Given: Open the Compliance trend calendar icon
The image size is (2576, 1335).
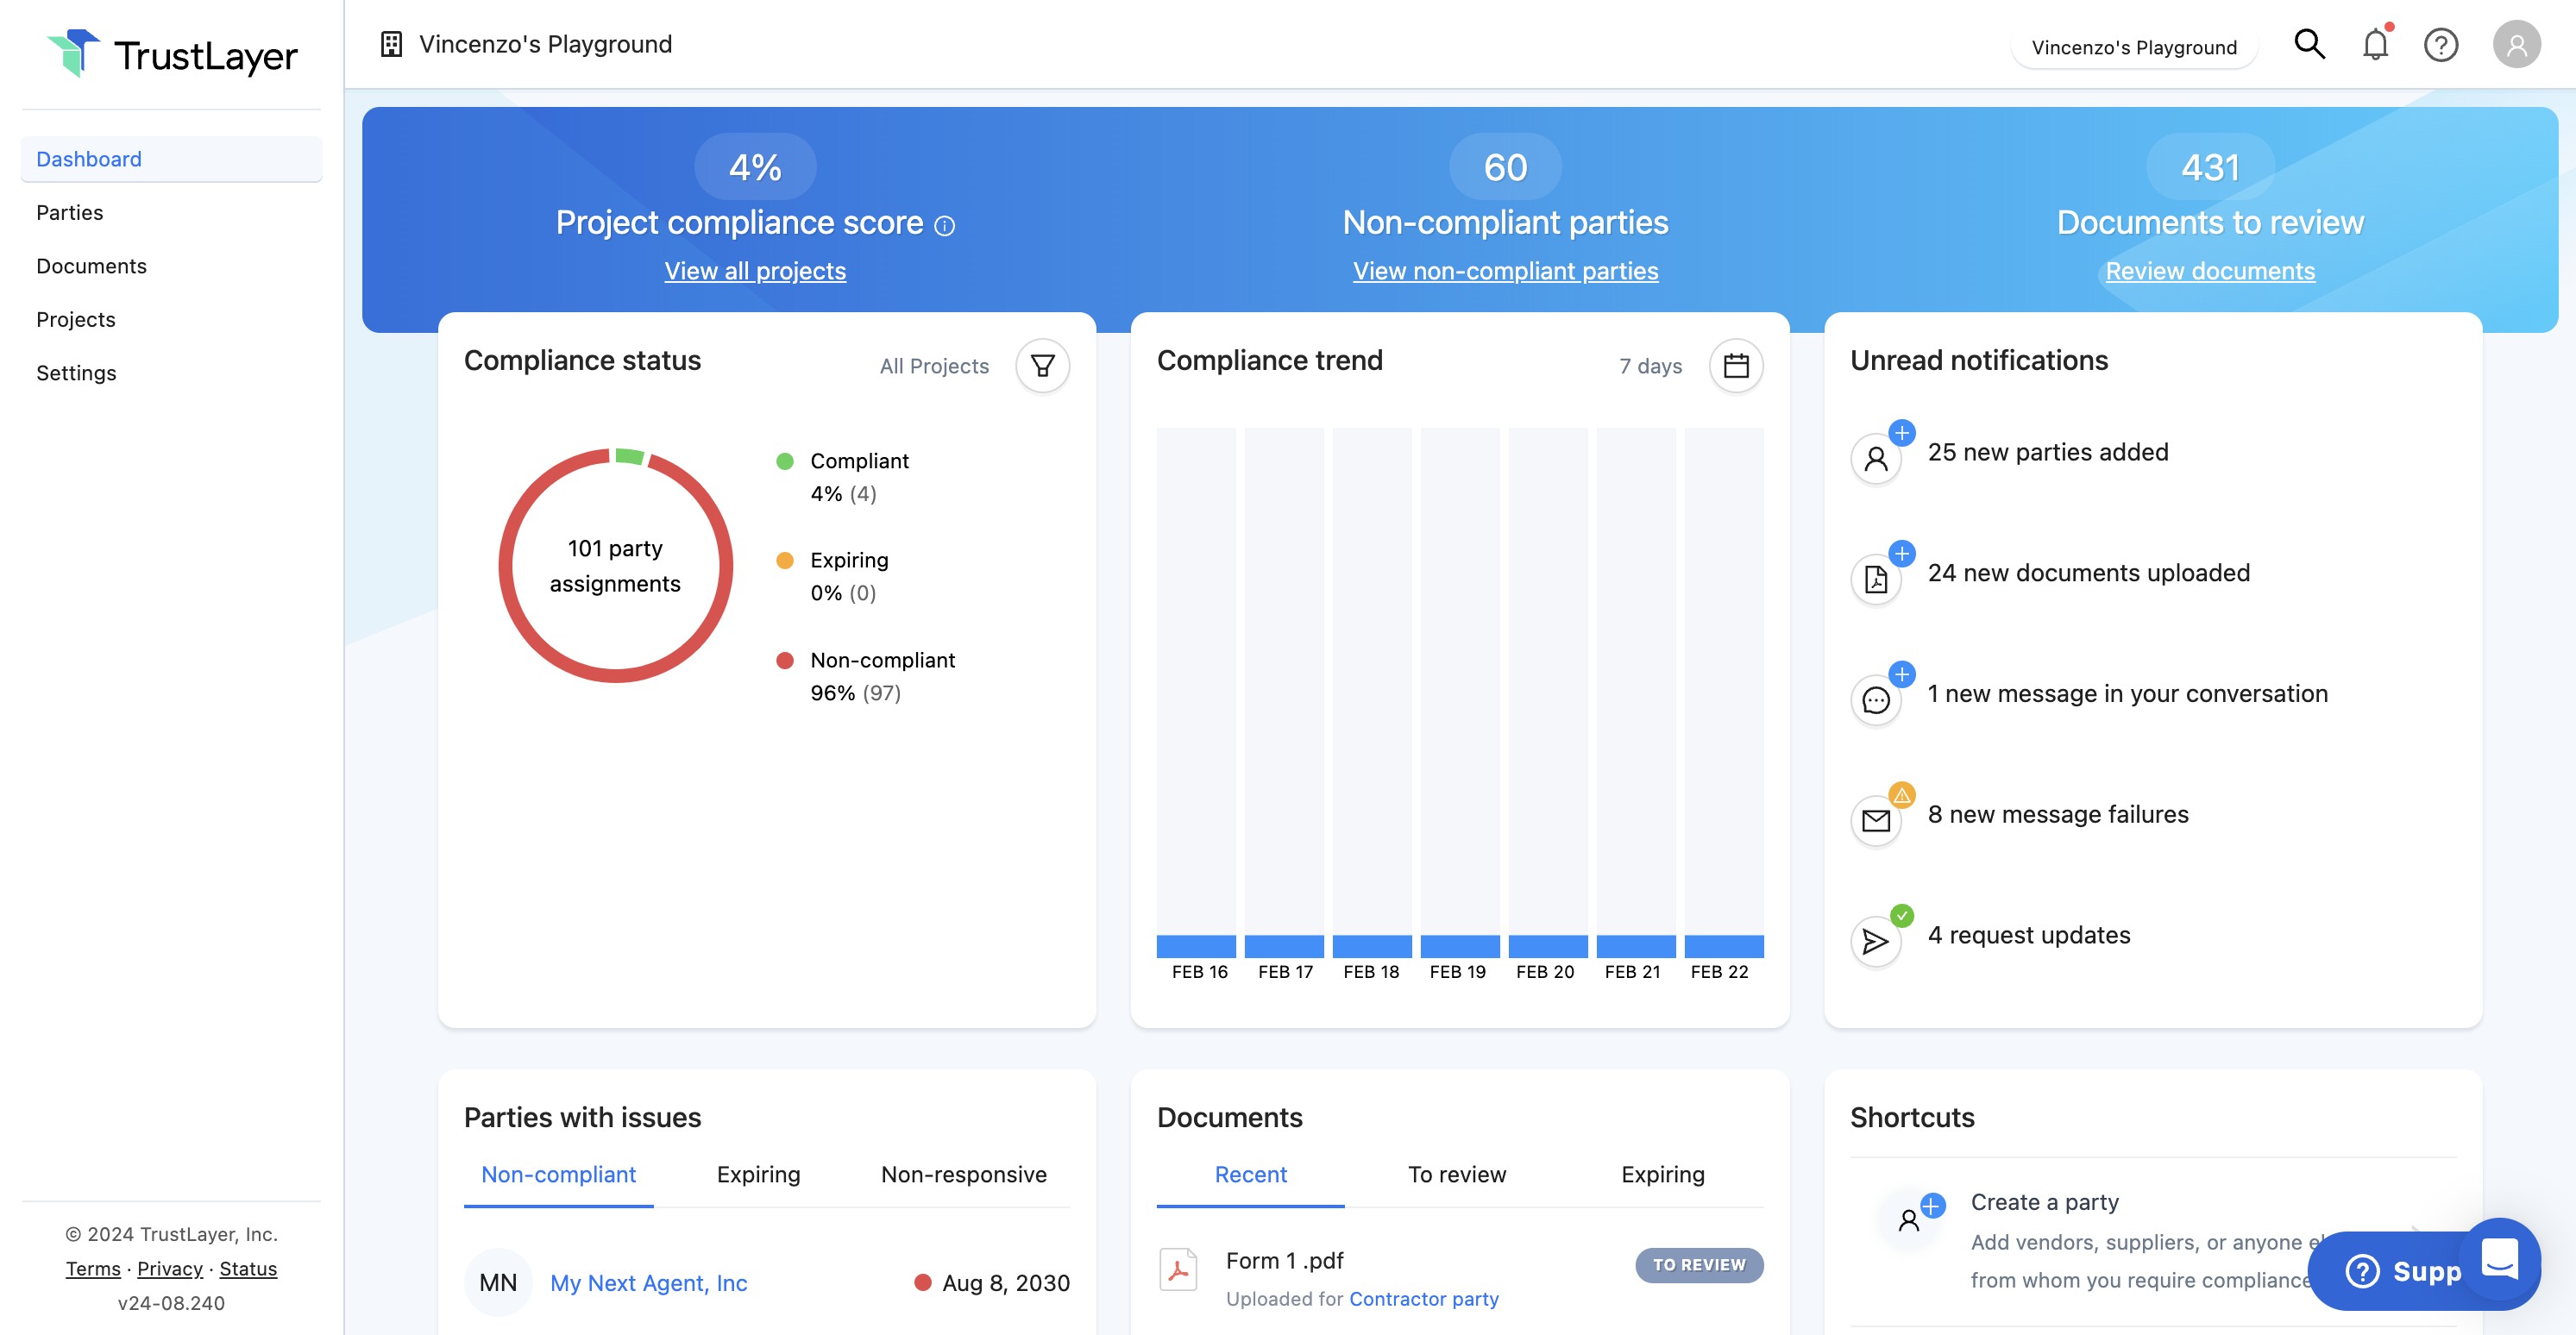Looking at the screenshot, I should tap(1735, 366).
